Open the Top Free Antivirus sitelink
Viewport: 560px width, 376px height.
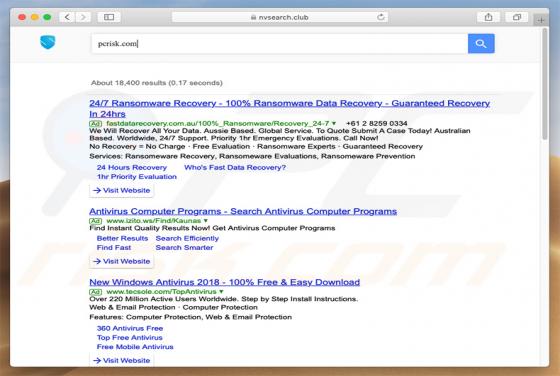point(130,338)
